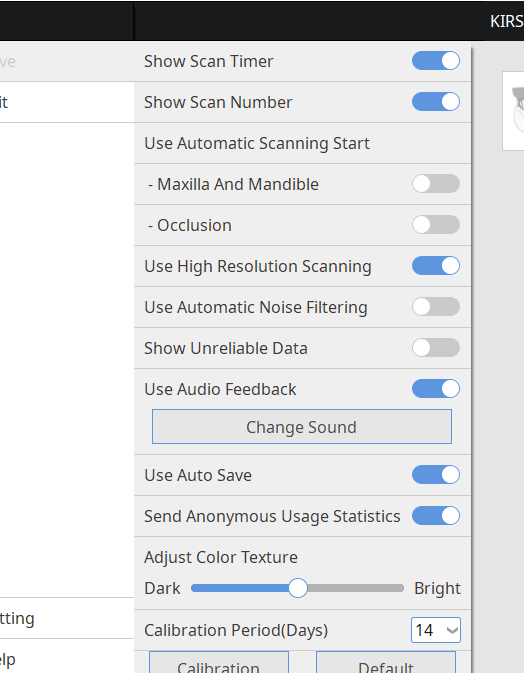This screenshot has width=524, height=673.
Task: Click the Adjust Color Texture slider handle
Action: coord(297,588)
